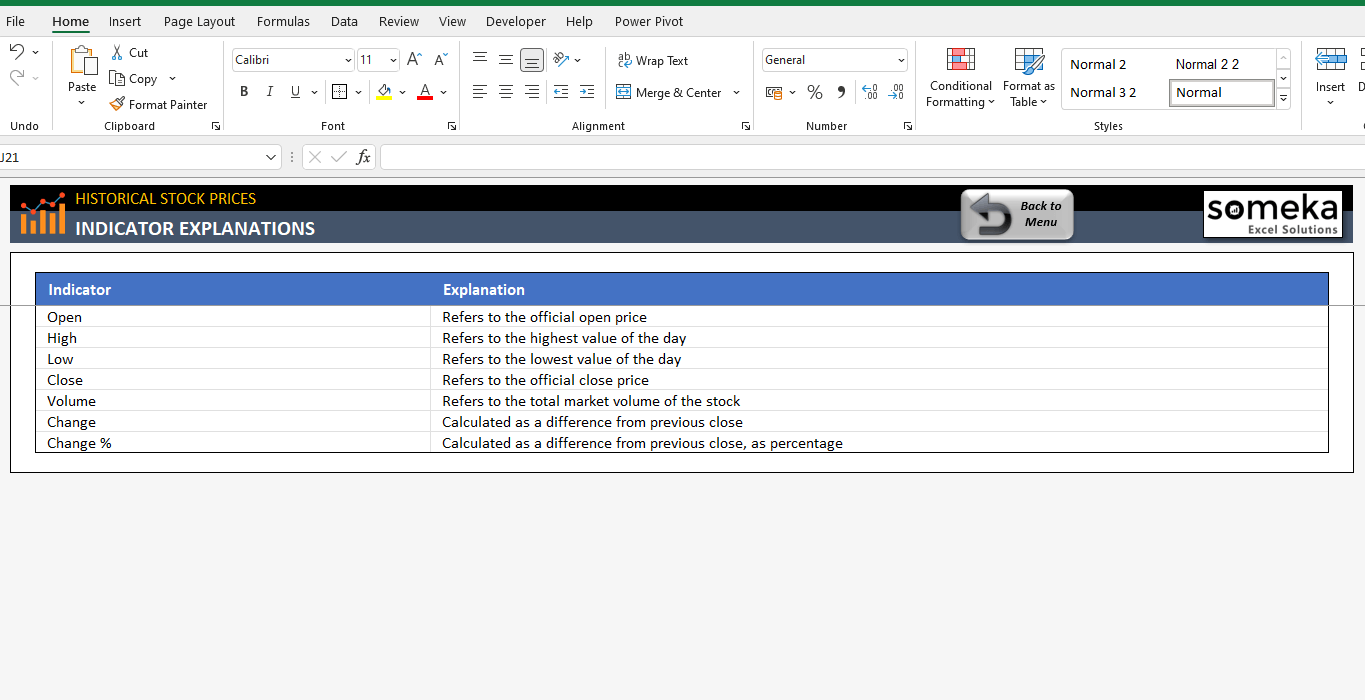Click Increase Decimal icon

869,92
